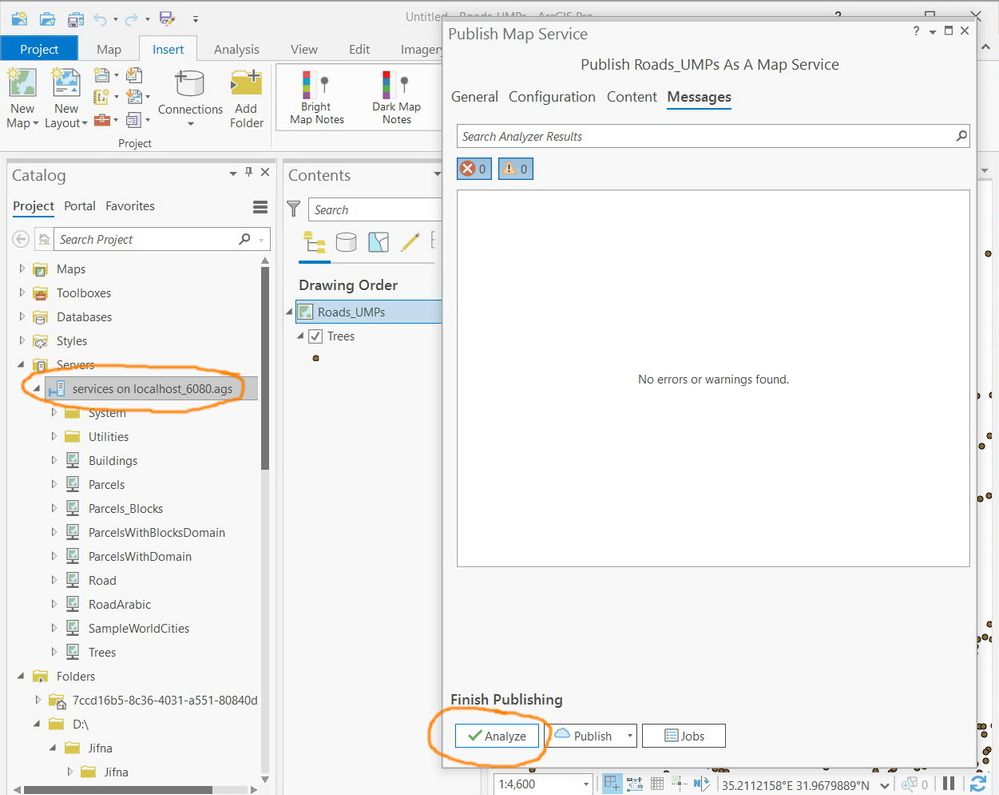Select services on localhost_6080.ags connection
The image size is (999, 795).
[152, 389]
